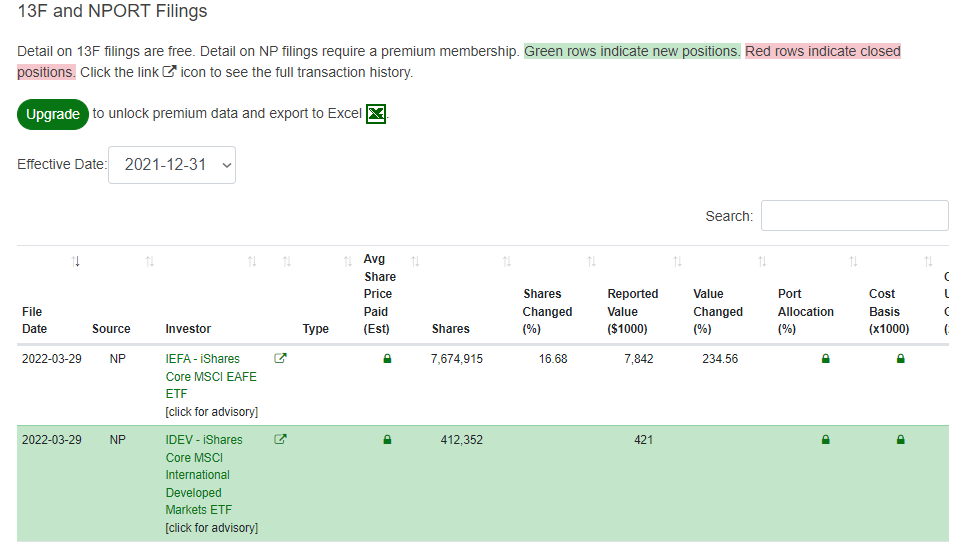The width and height of the screenshot is (967, 545).
Task: Open IEFA transaction history link icon
Action: pyautogui.click(x=280, y=359)
